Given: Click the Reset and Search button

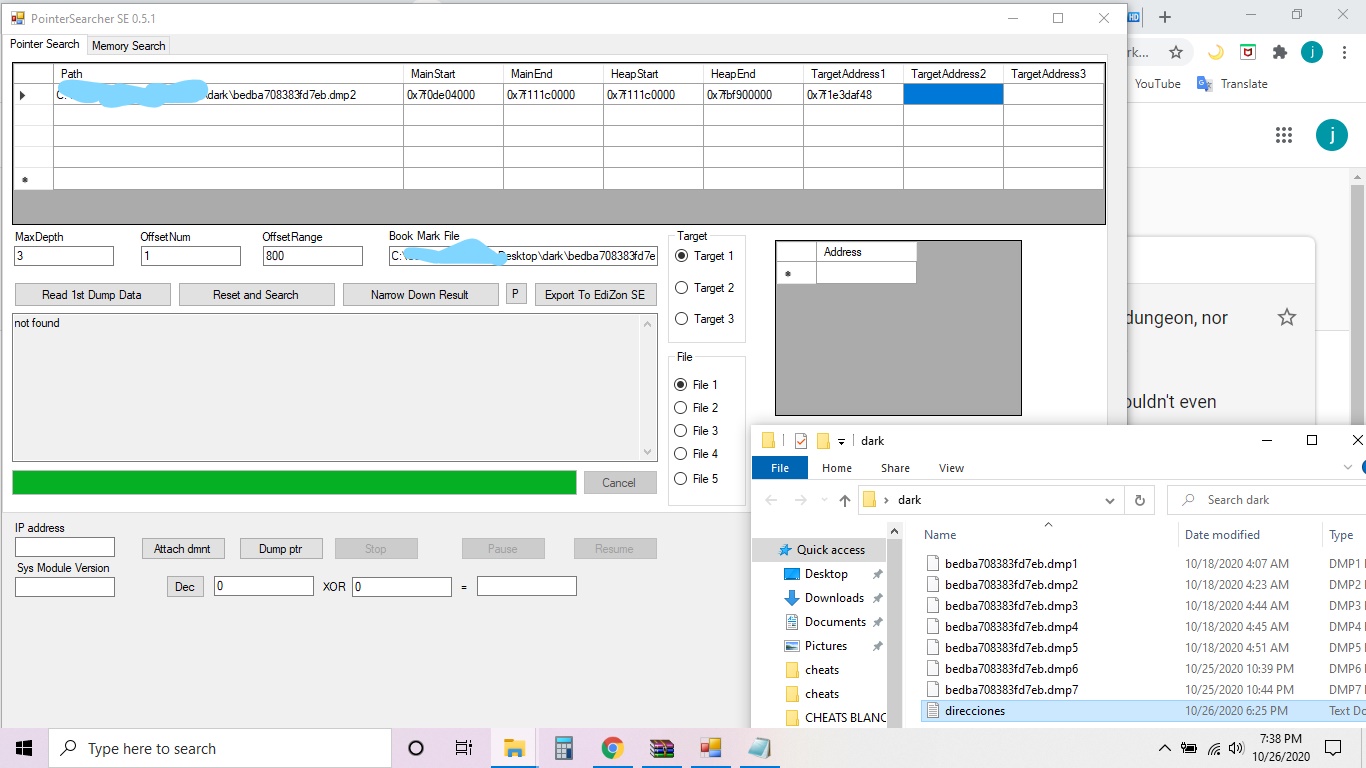Looking at the screenshot, I should point(255,295).
